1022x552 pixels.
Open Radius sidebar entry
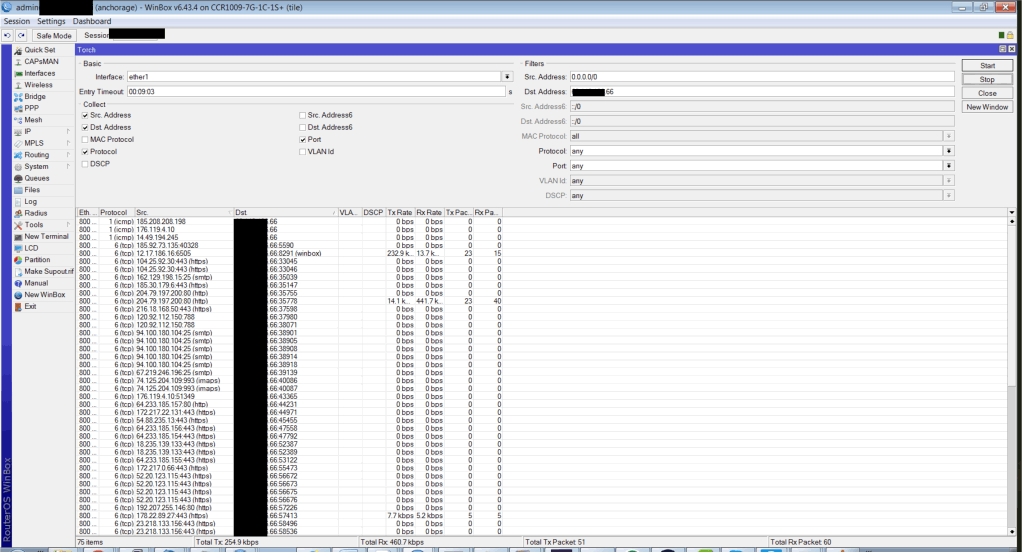pos(35,213)
